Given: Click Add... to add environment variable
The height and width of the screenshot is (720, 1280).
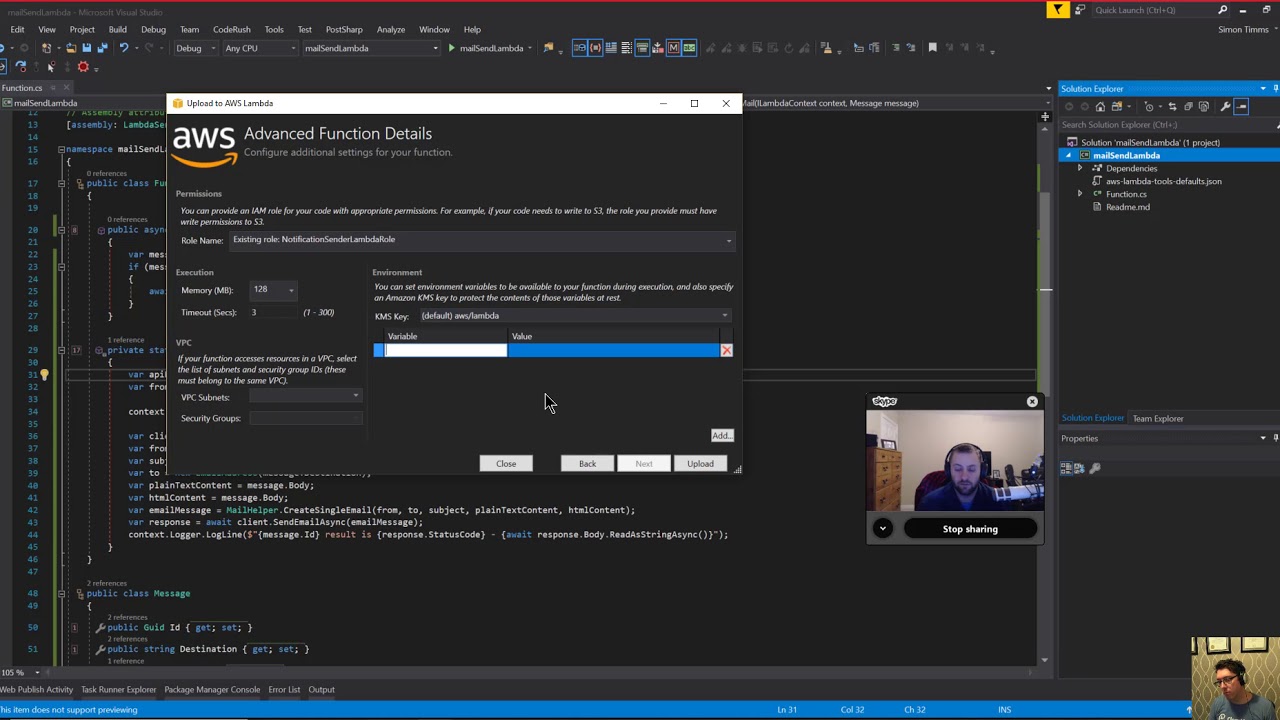Looking at the screenshot, I should [721, 435].
